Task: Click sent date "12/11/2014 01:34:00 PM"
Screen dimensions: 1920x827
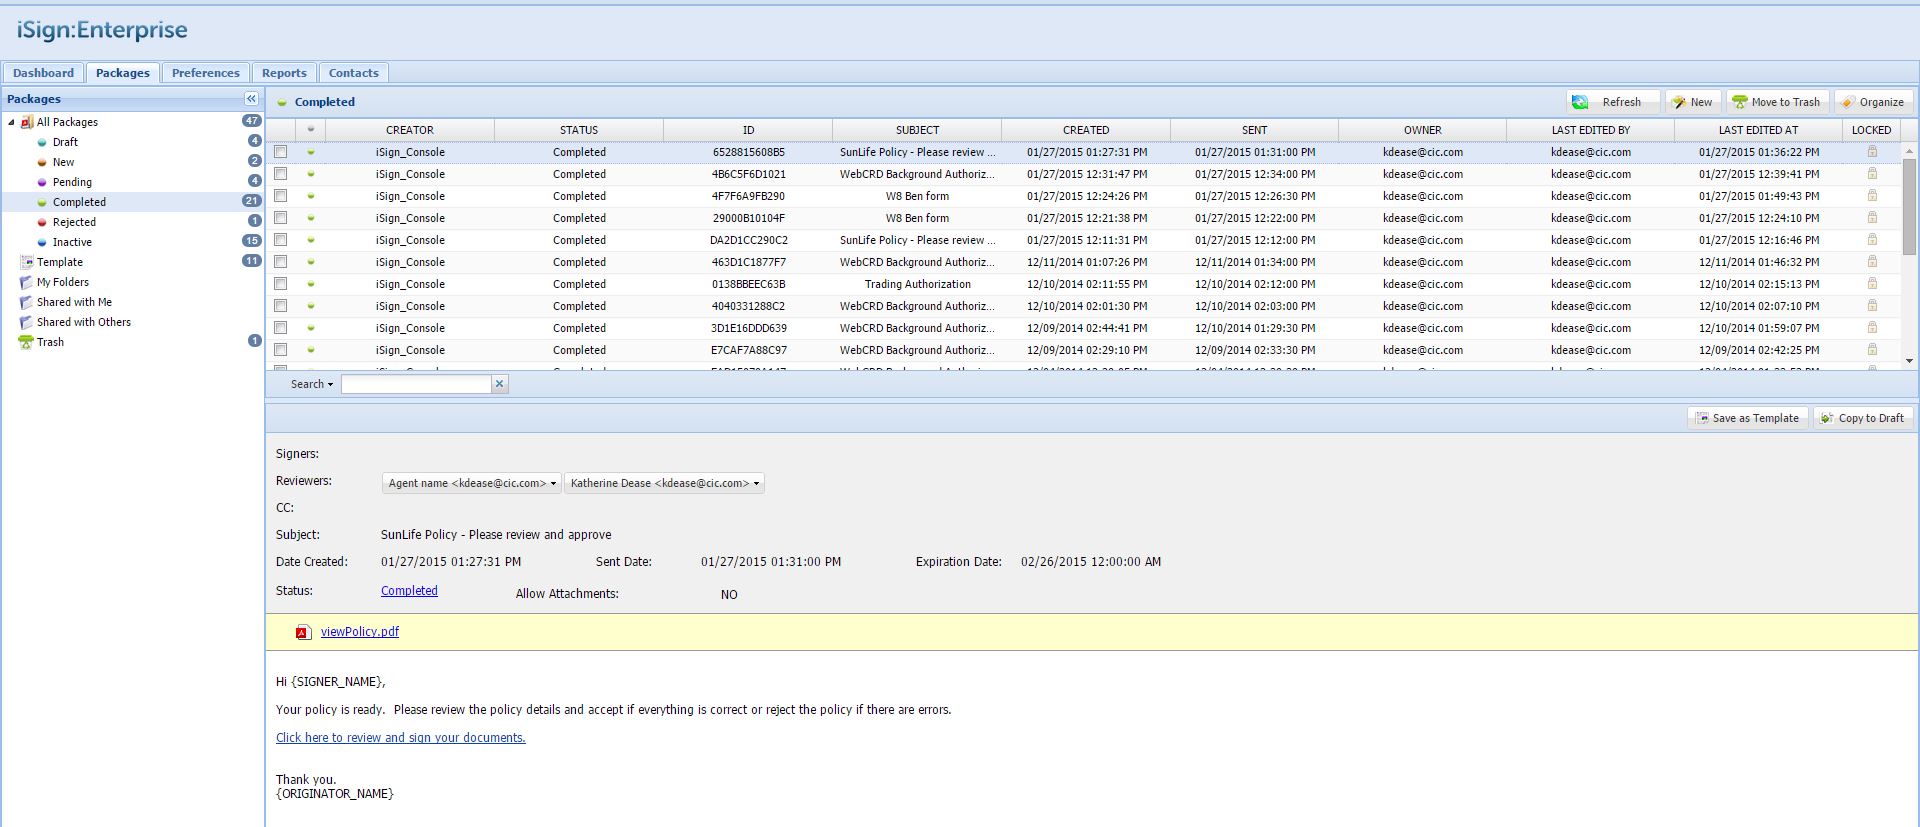Action: [1255, 262]
